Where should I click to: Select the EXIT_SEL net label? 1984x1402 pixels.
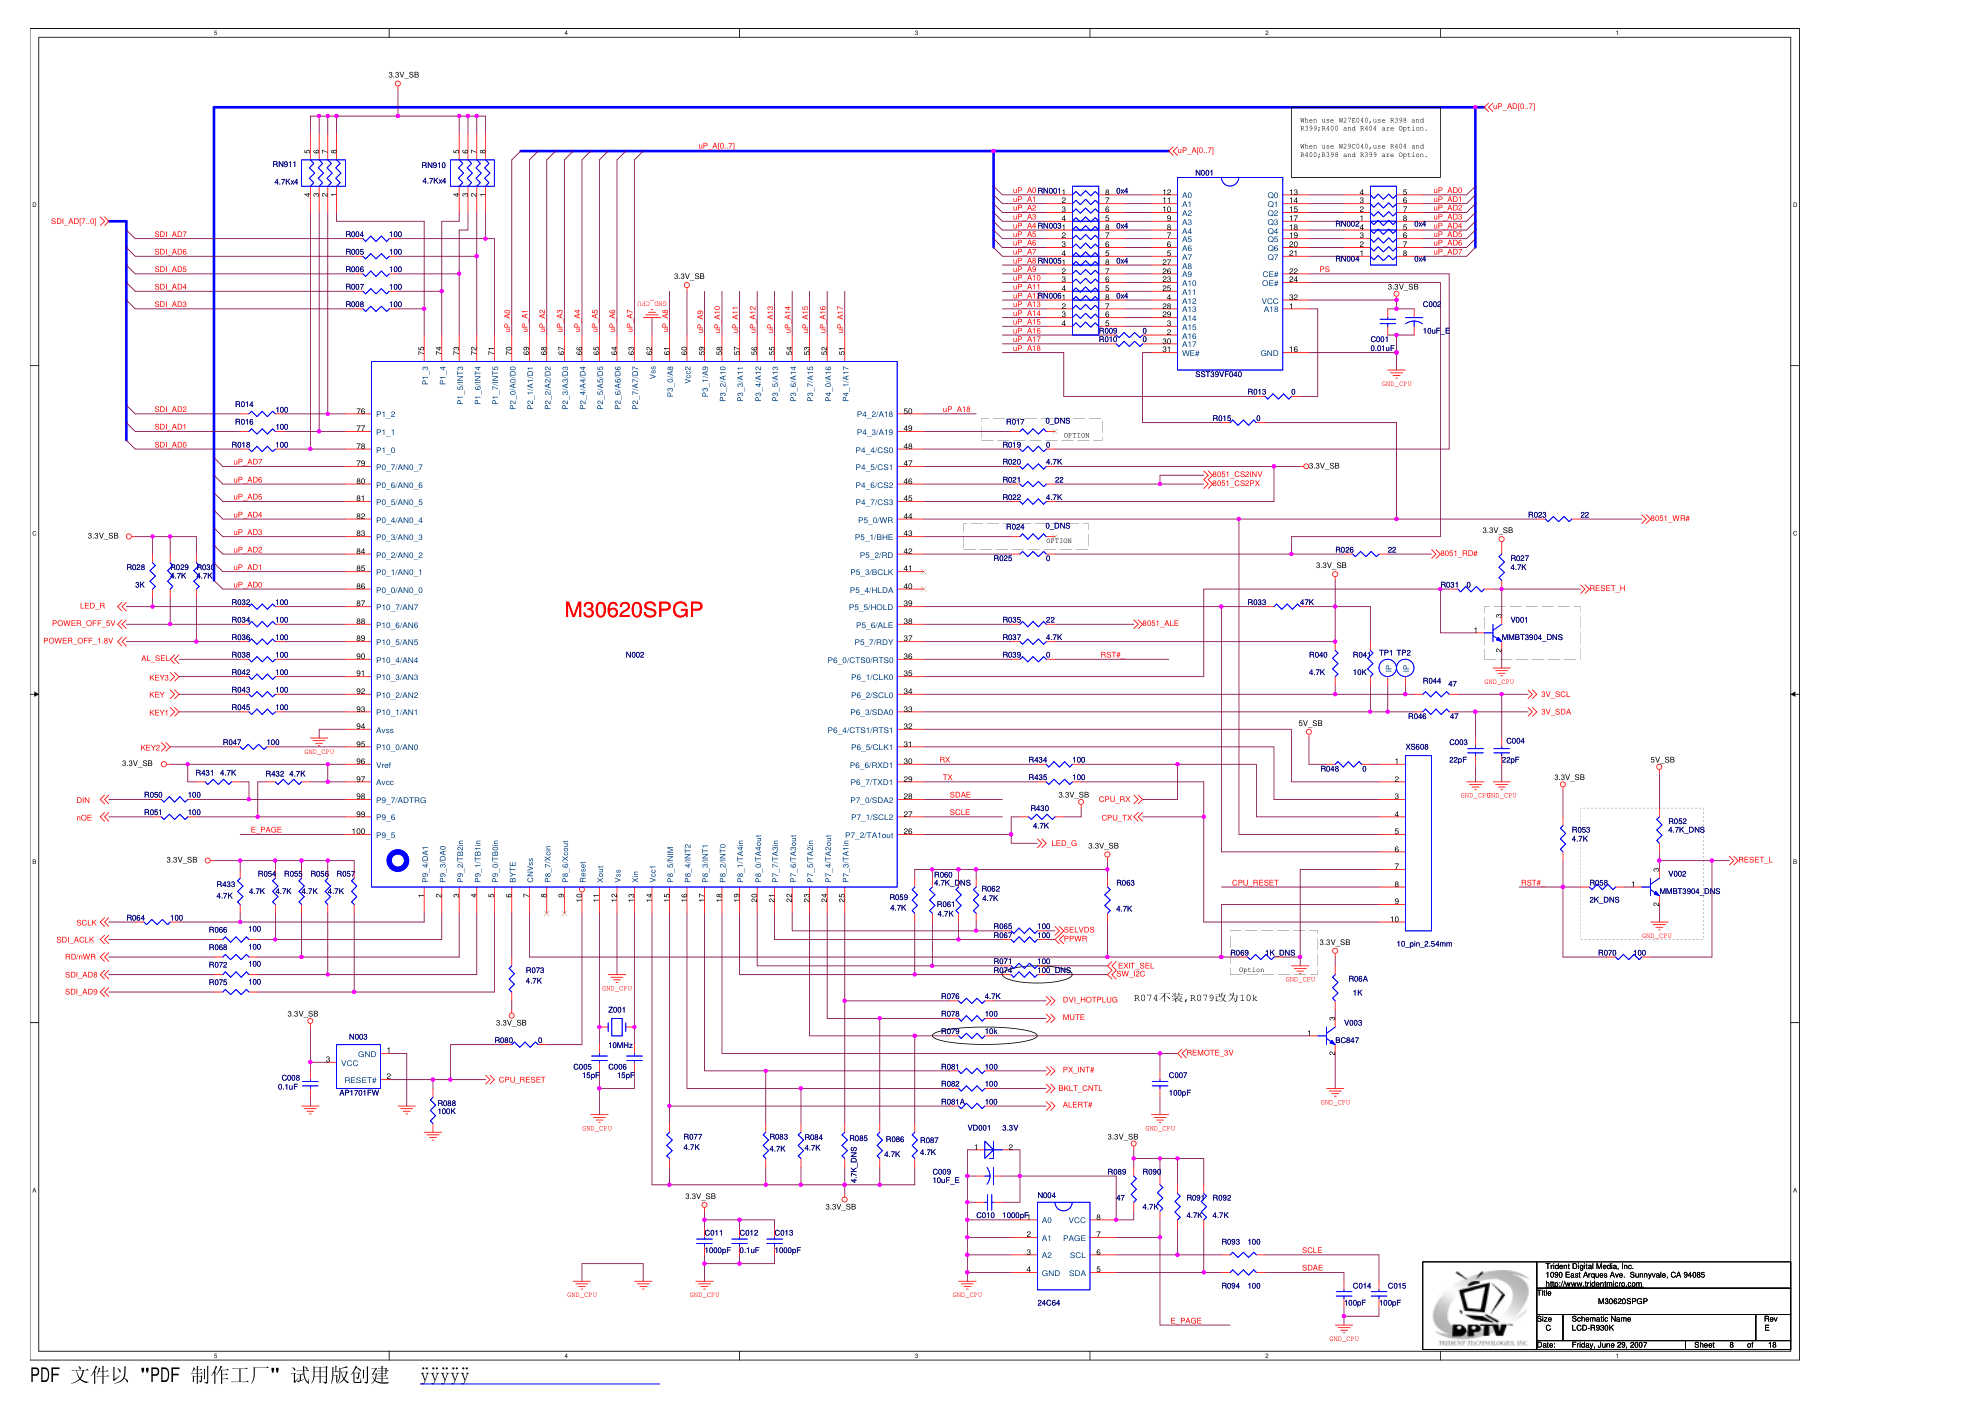(x=1135, y=966)
